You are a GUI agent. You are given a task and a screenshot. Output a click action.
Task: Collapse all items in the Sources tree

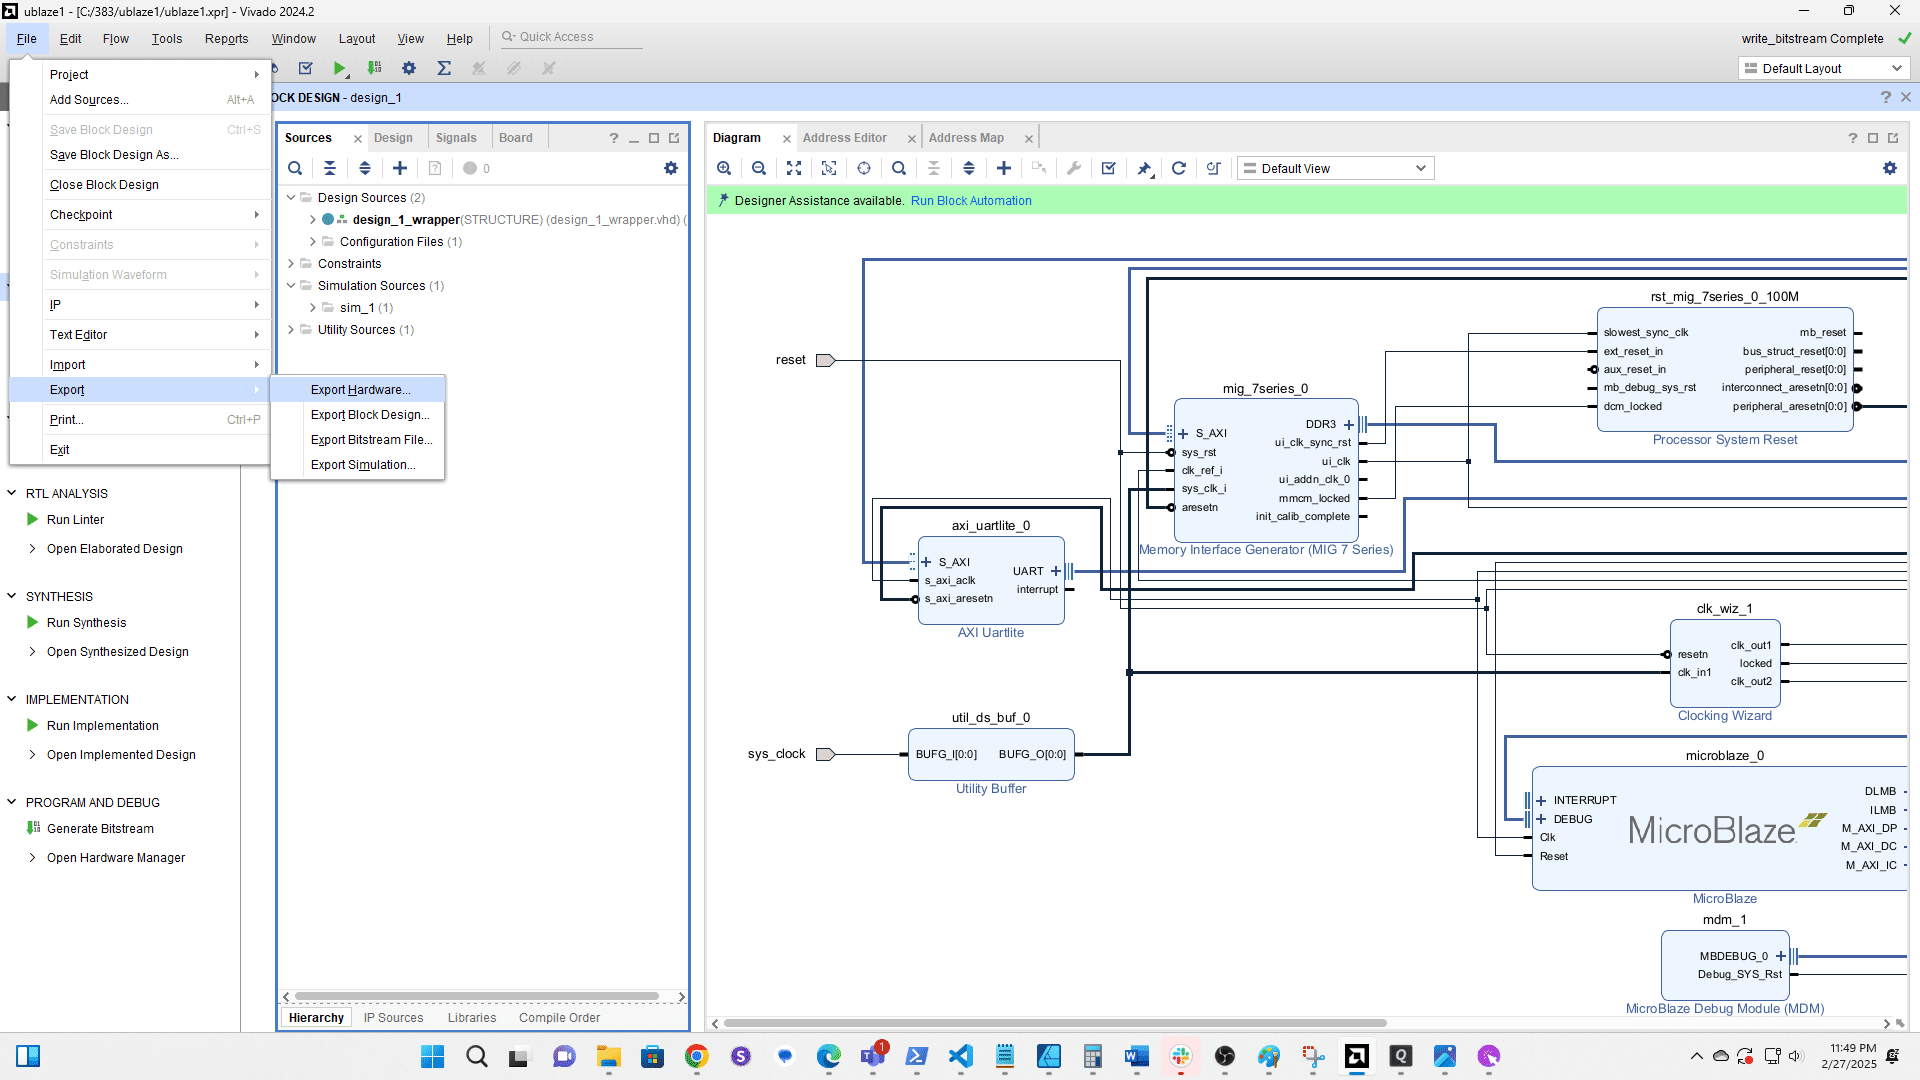click(x=330, y=168)
